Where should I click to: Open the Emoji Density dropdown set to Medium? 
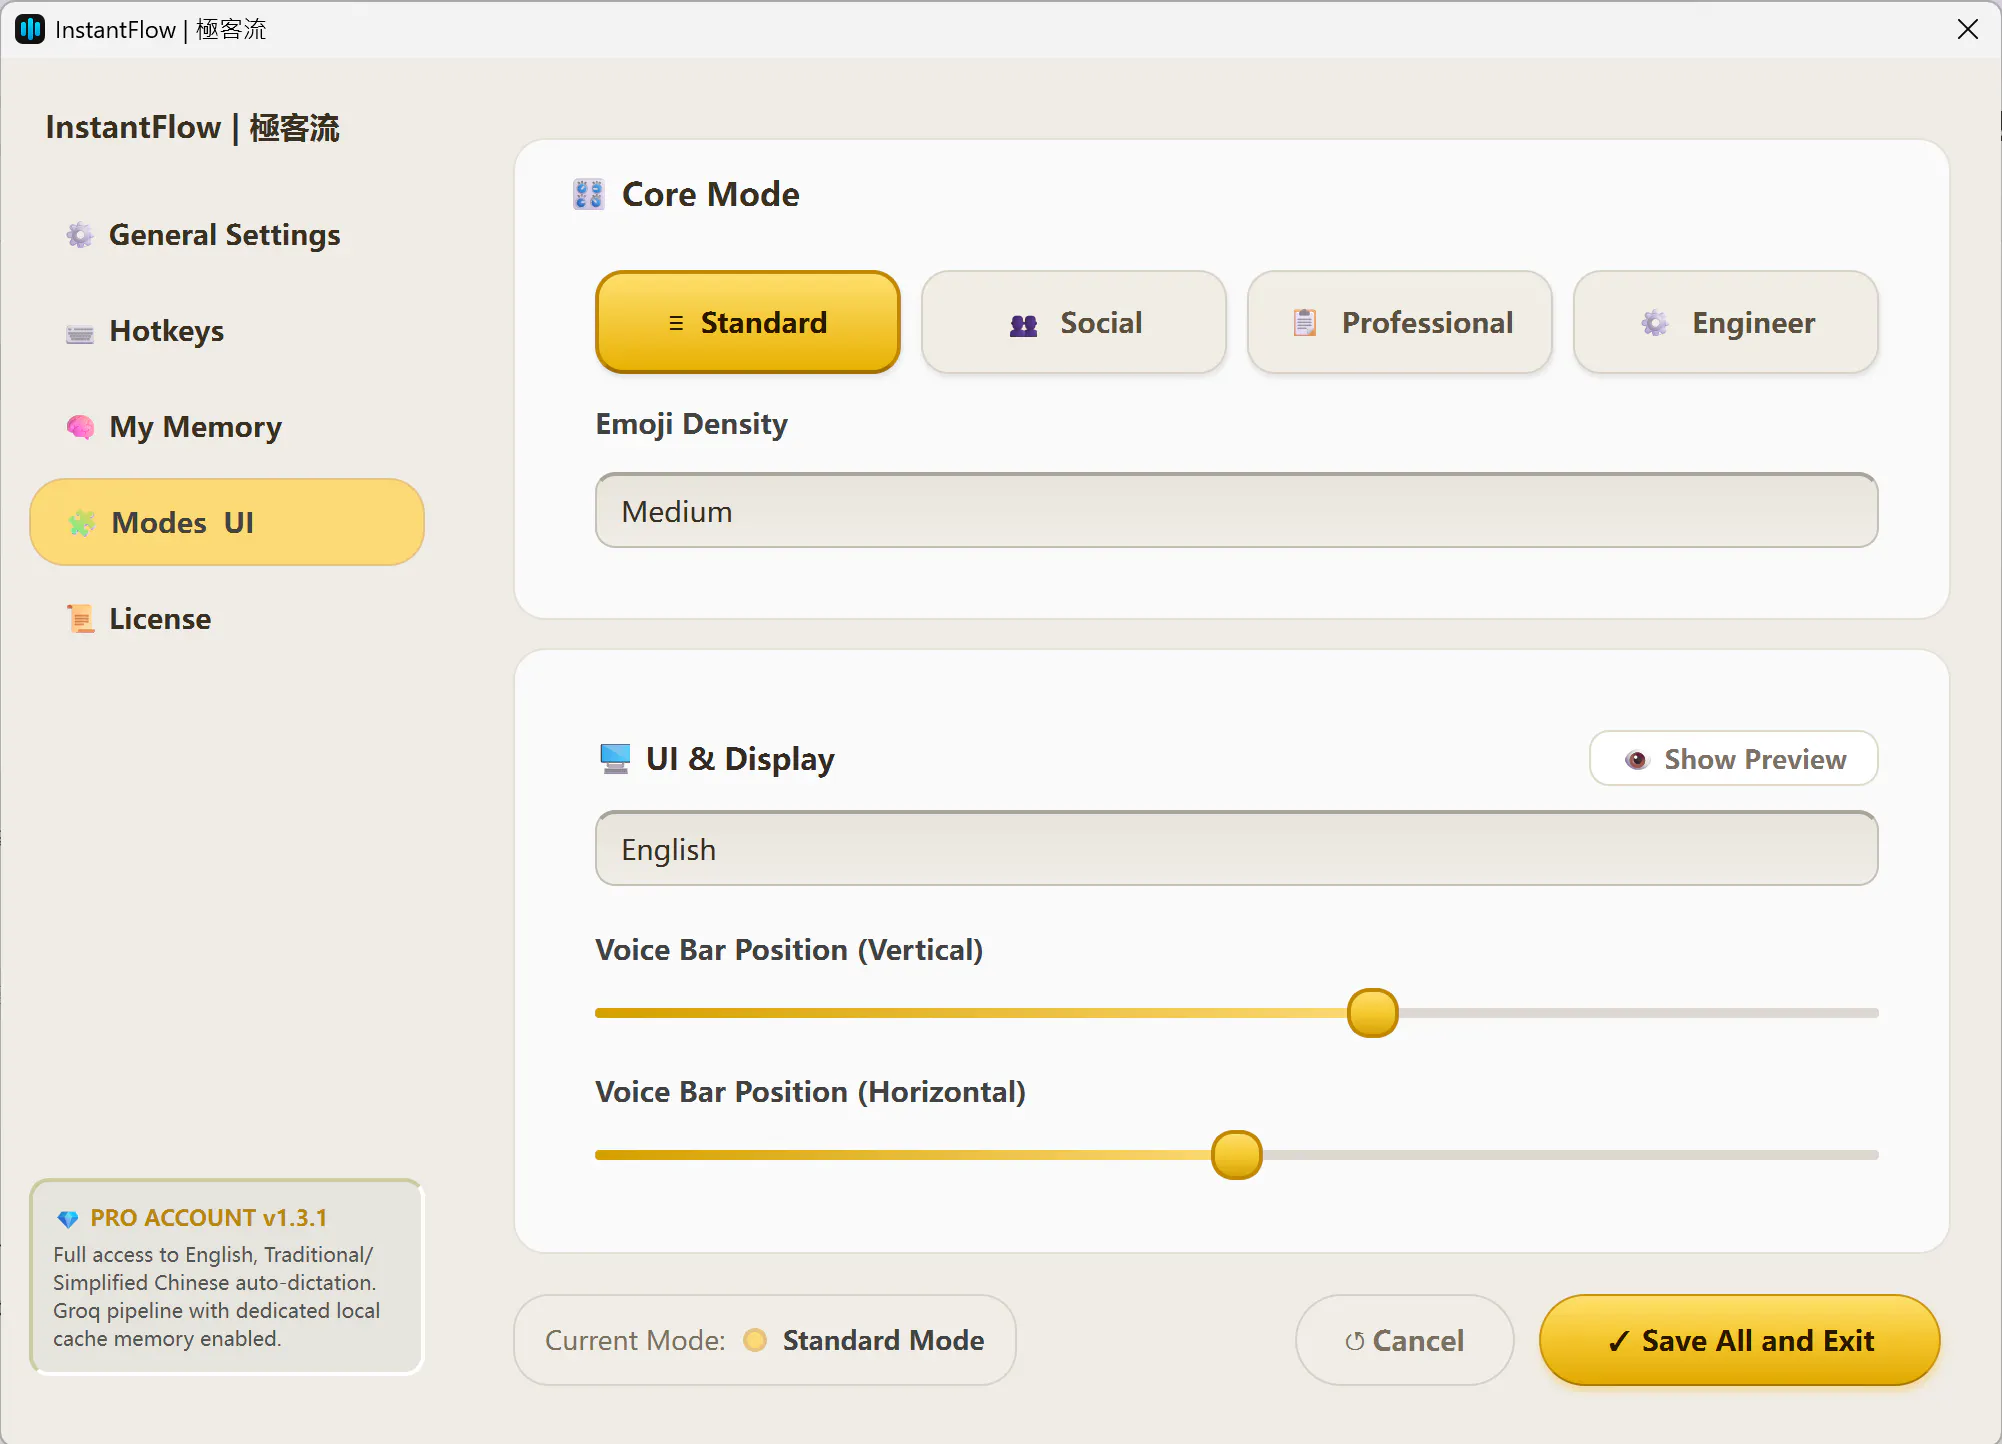coord(1237,511)
